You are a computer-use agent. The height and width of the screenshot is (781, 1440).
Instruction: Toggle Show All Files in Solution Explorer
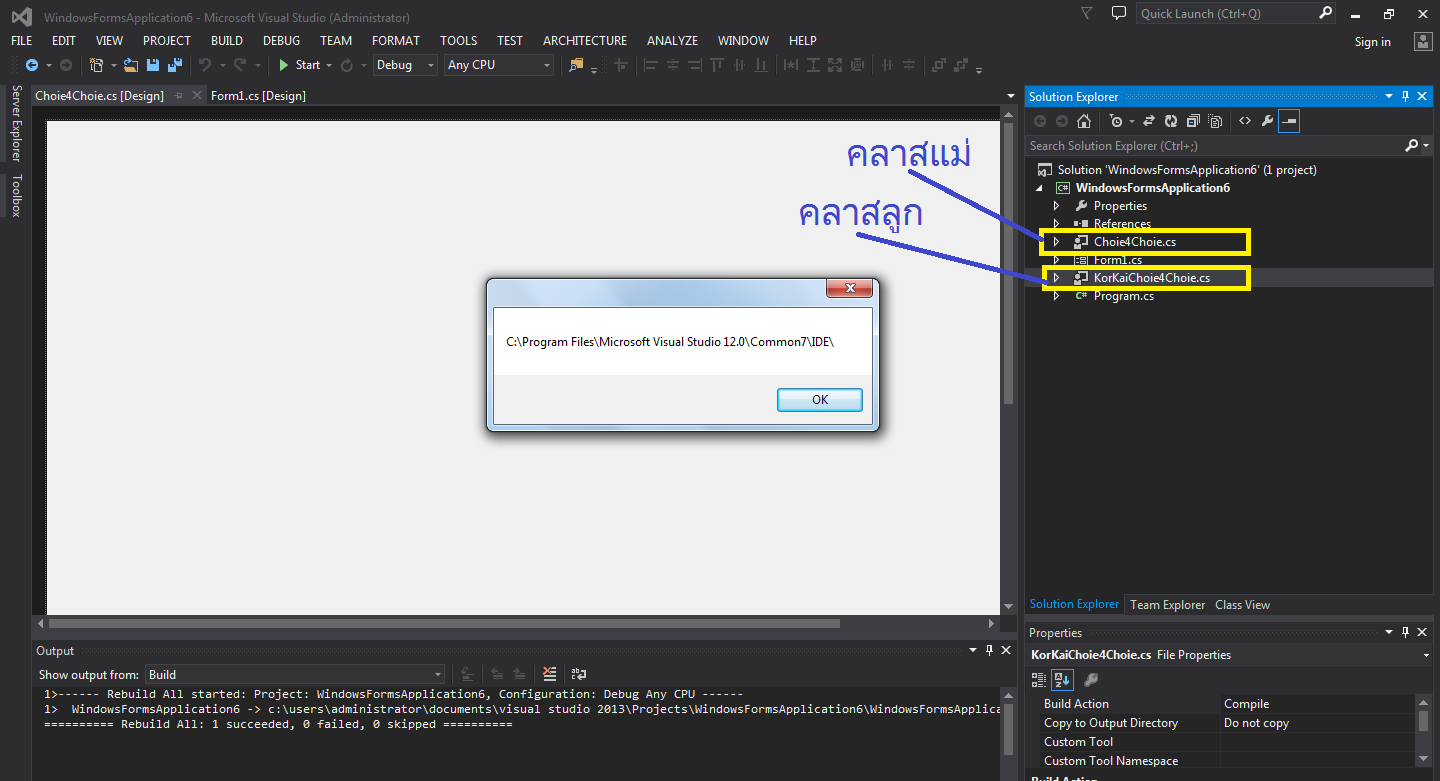pos(1215,121)
